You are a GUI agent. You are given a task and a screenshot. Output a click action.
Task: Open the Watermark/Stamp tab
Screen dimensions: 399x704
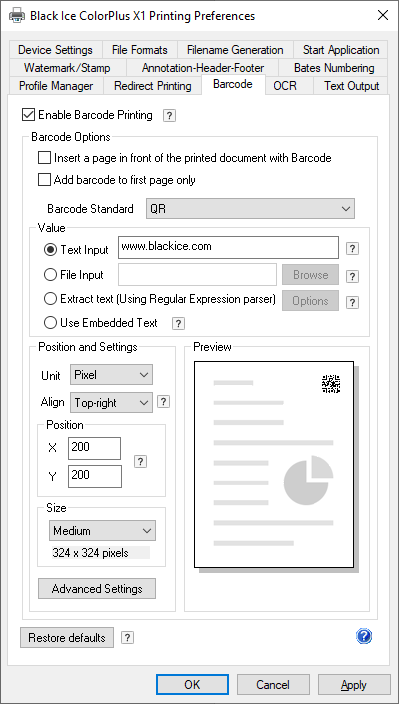67,68
